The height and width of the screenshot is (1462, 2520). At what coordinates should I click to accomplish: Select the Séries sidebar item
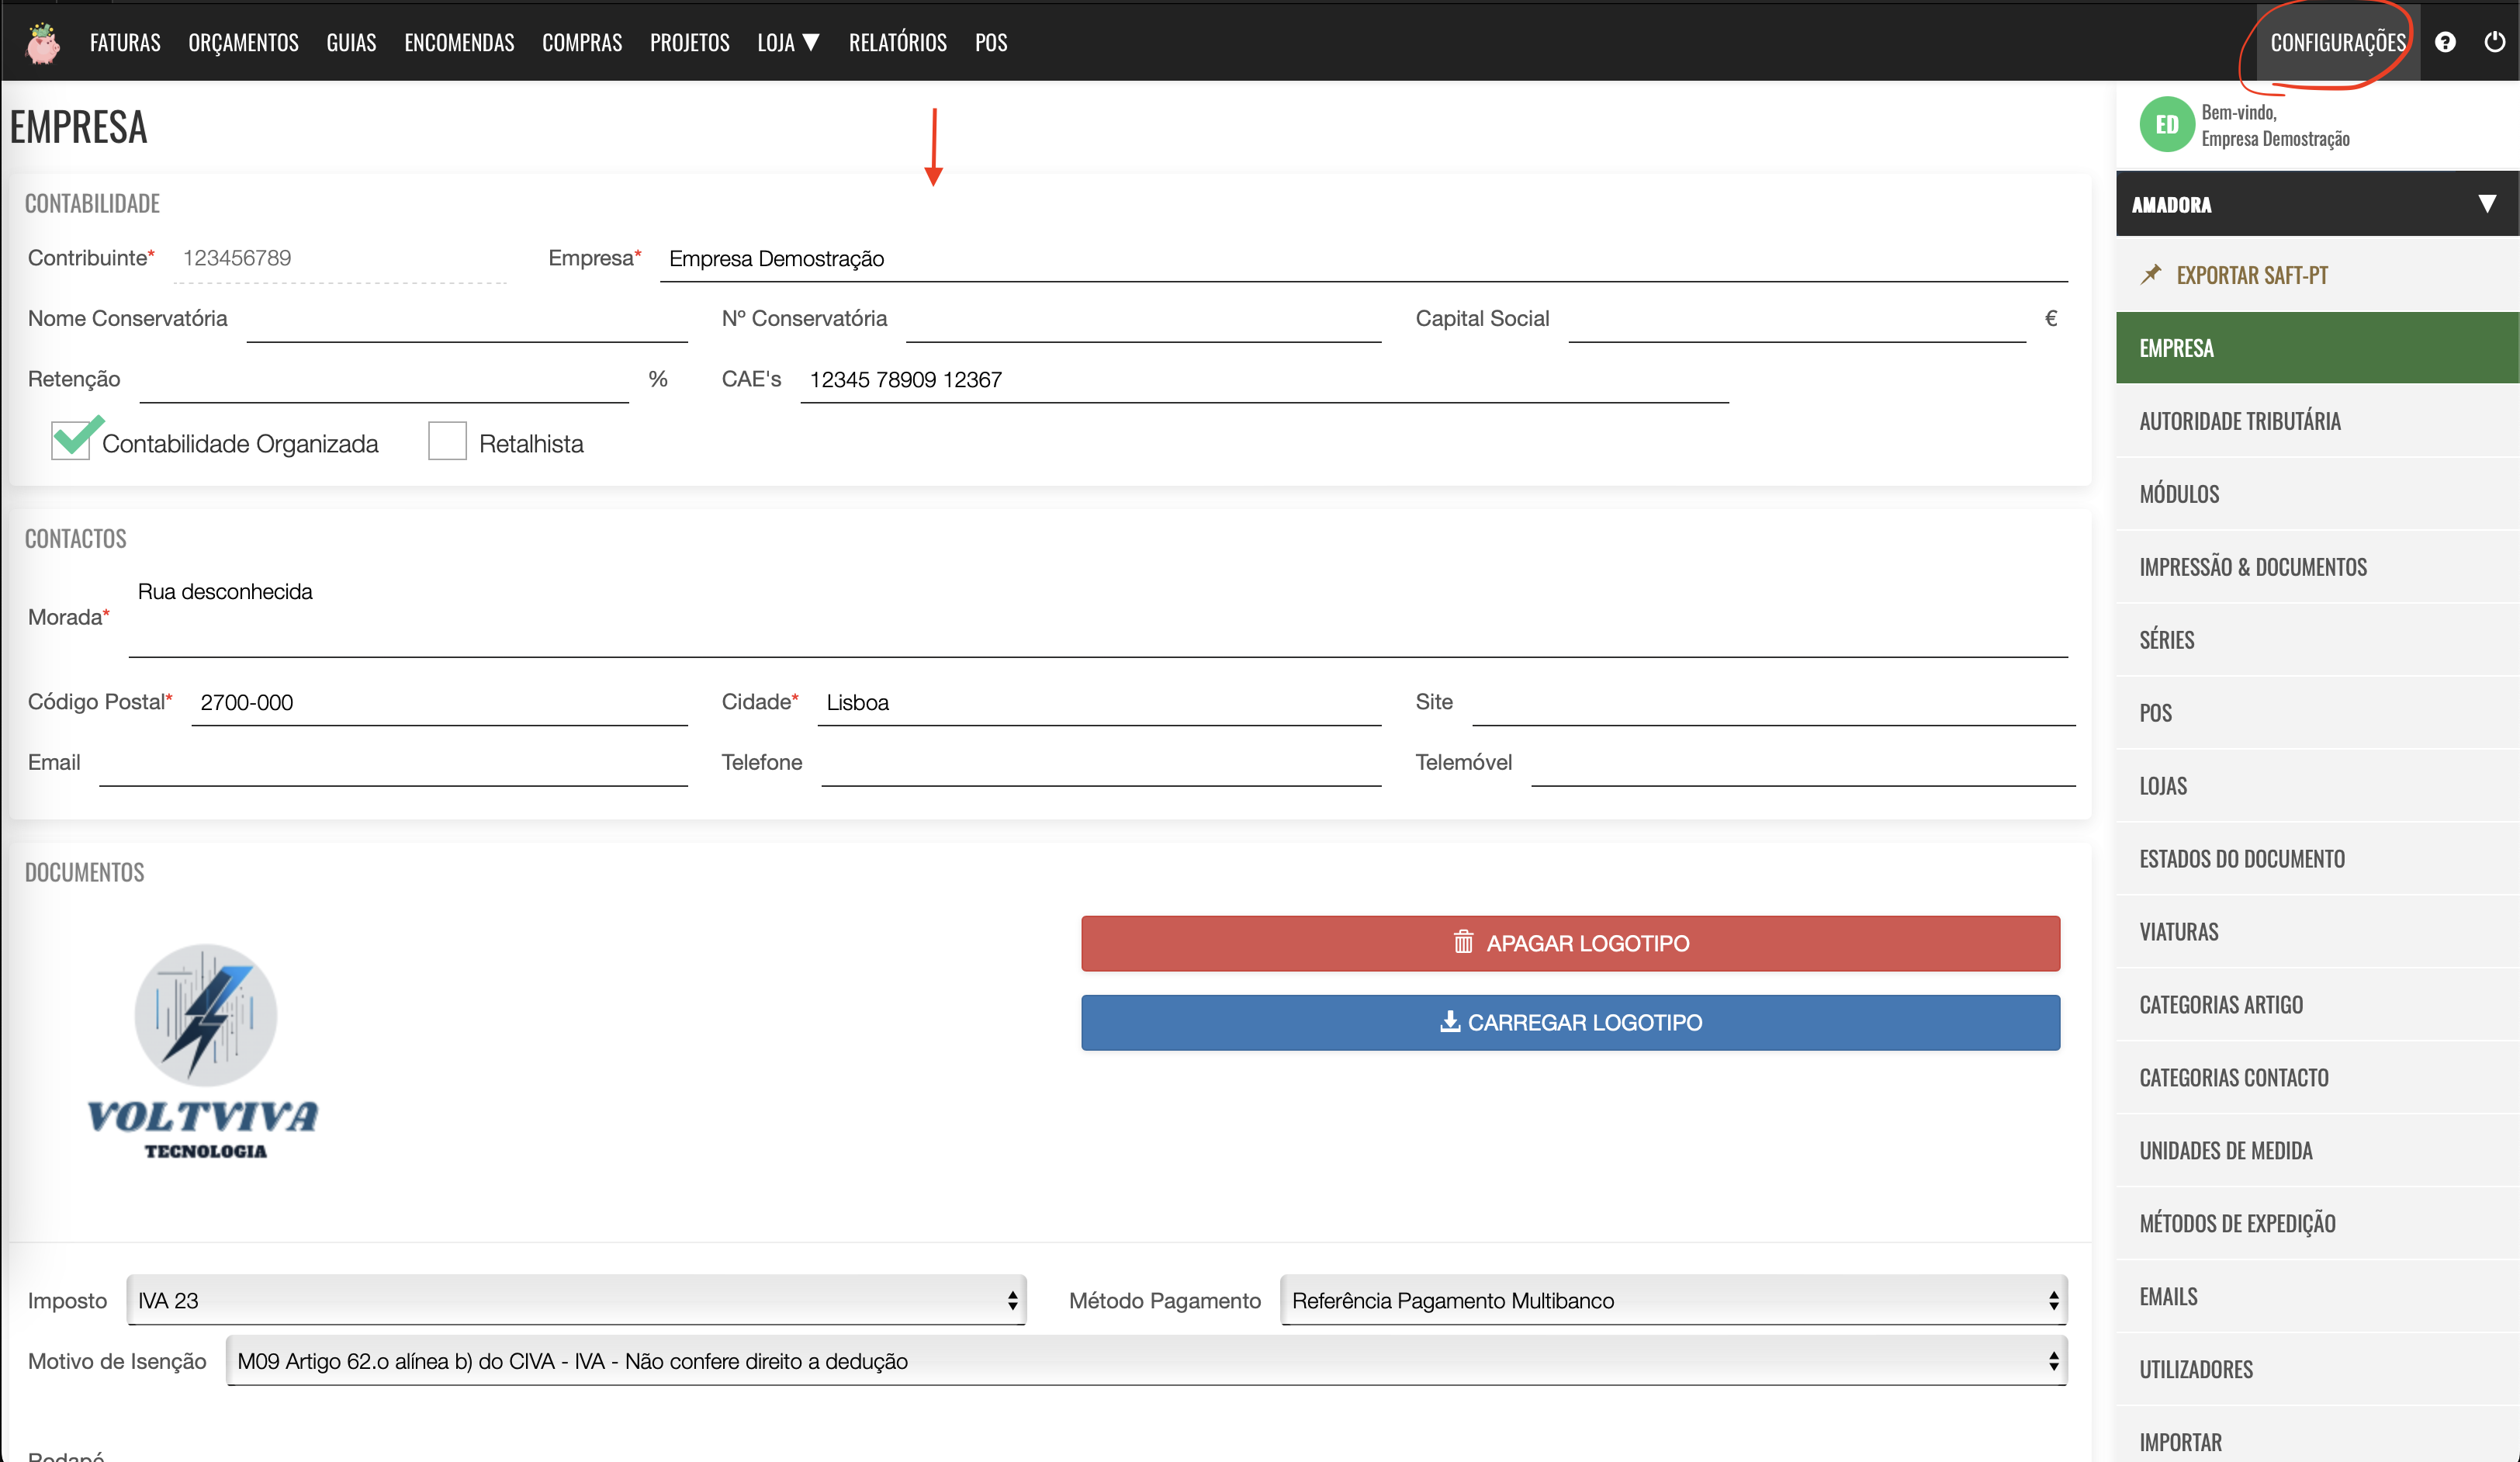(2166, 640)
